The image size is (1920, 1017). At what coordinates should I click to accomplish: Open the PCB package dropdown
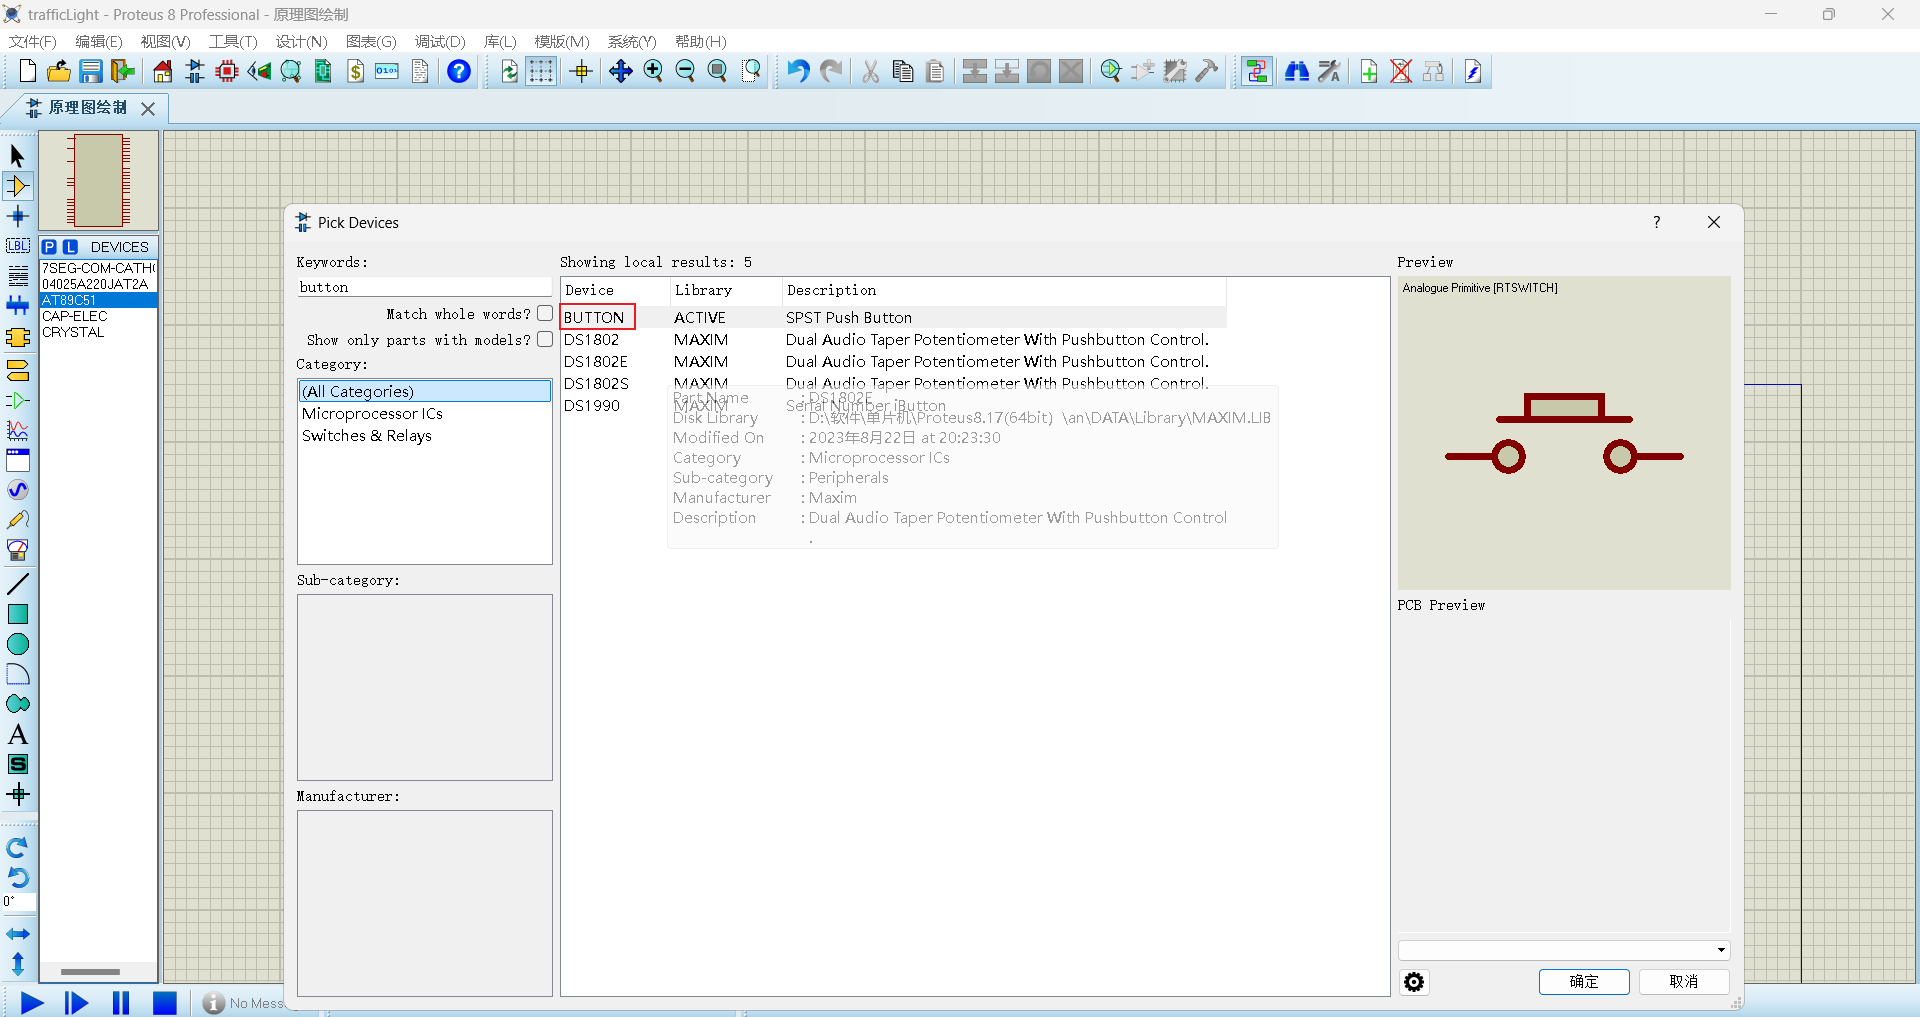point(1564,950)
